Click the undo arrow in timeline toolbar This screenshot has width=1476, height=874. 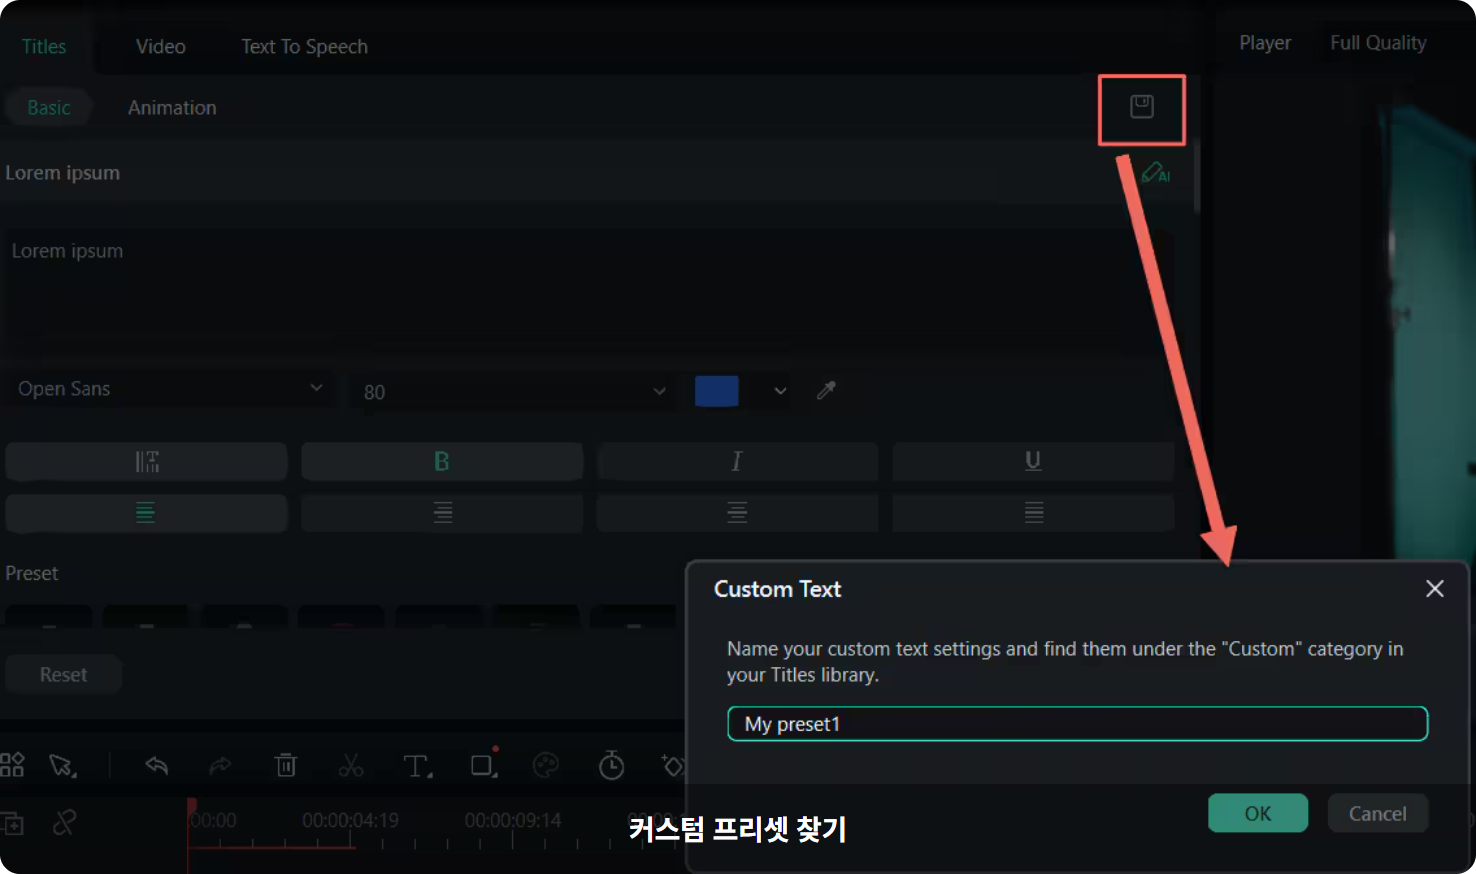(x=156, y=766)
